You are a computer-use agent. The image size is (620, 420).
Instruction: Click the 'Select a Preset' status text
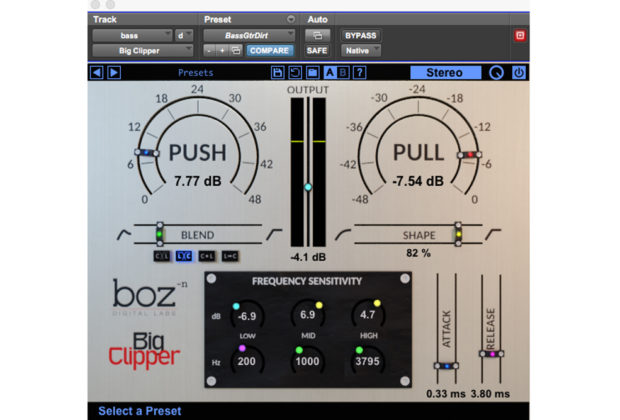tap(140, 411)
